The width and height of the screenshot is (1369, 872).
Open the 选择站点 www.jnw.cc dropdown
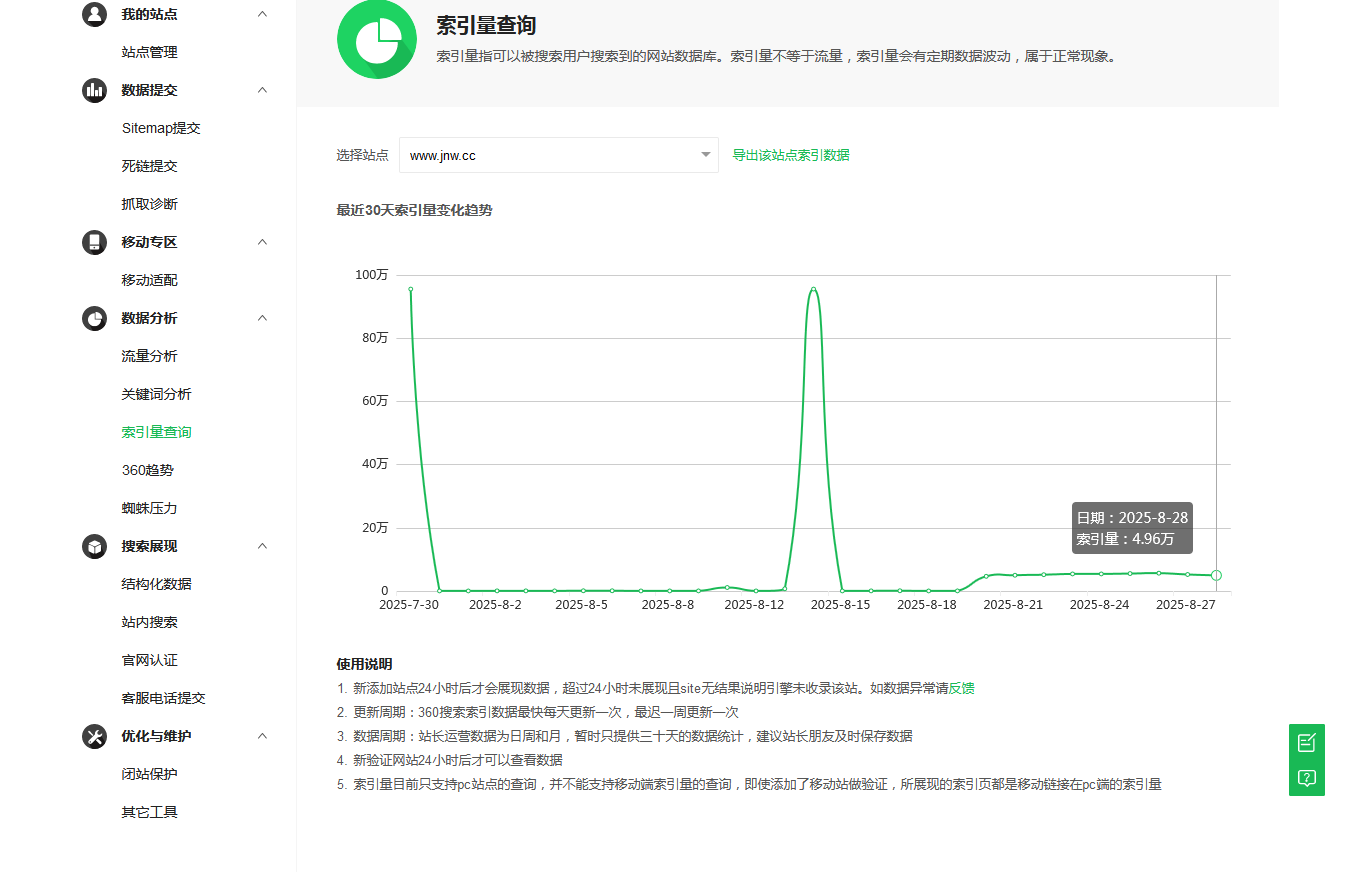click(558, 155)
